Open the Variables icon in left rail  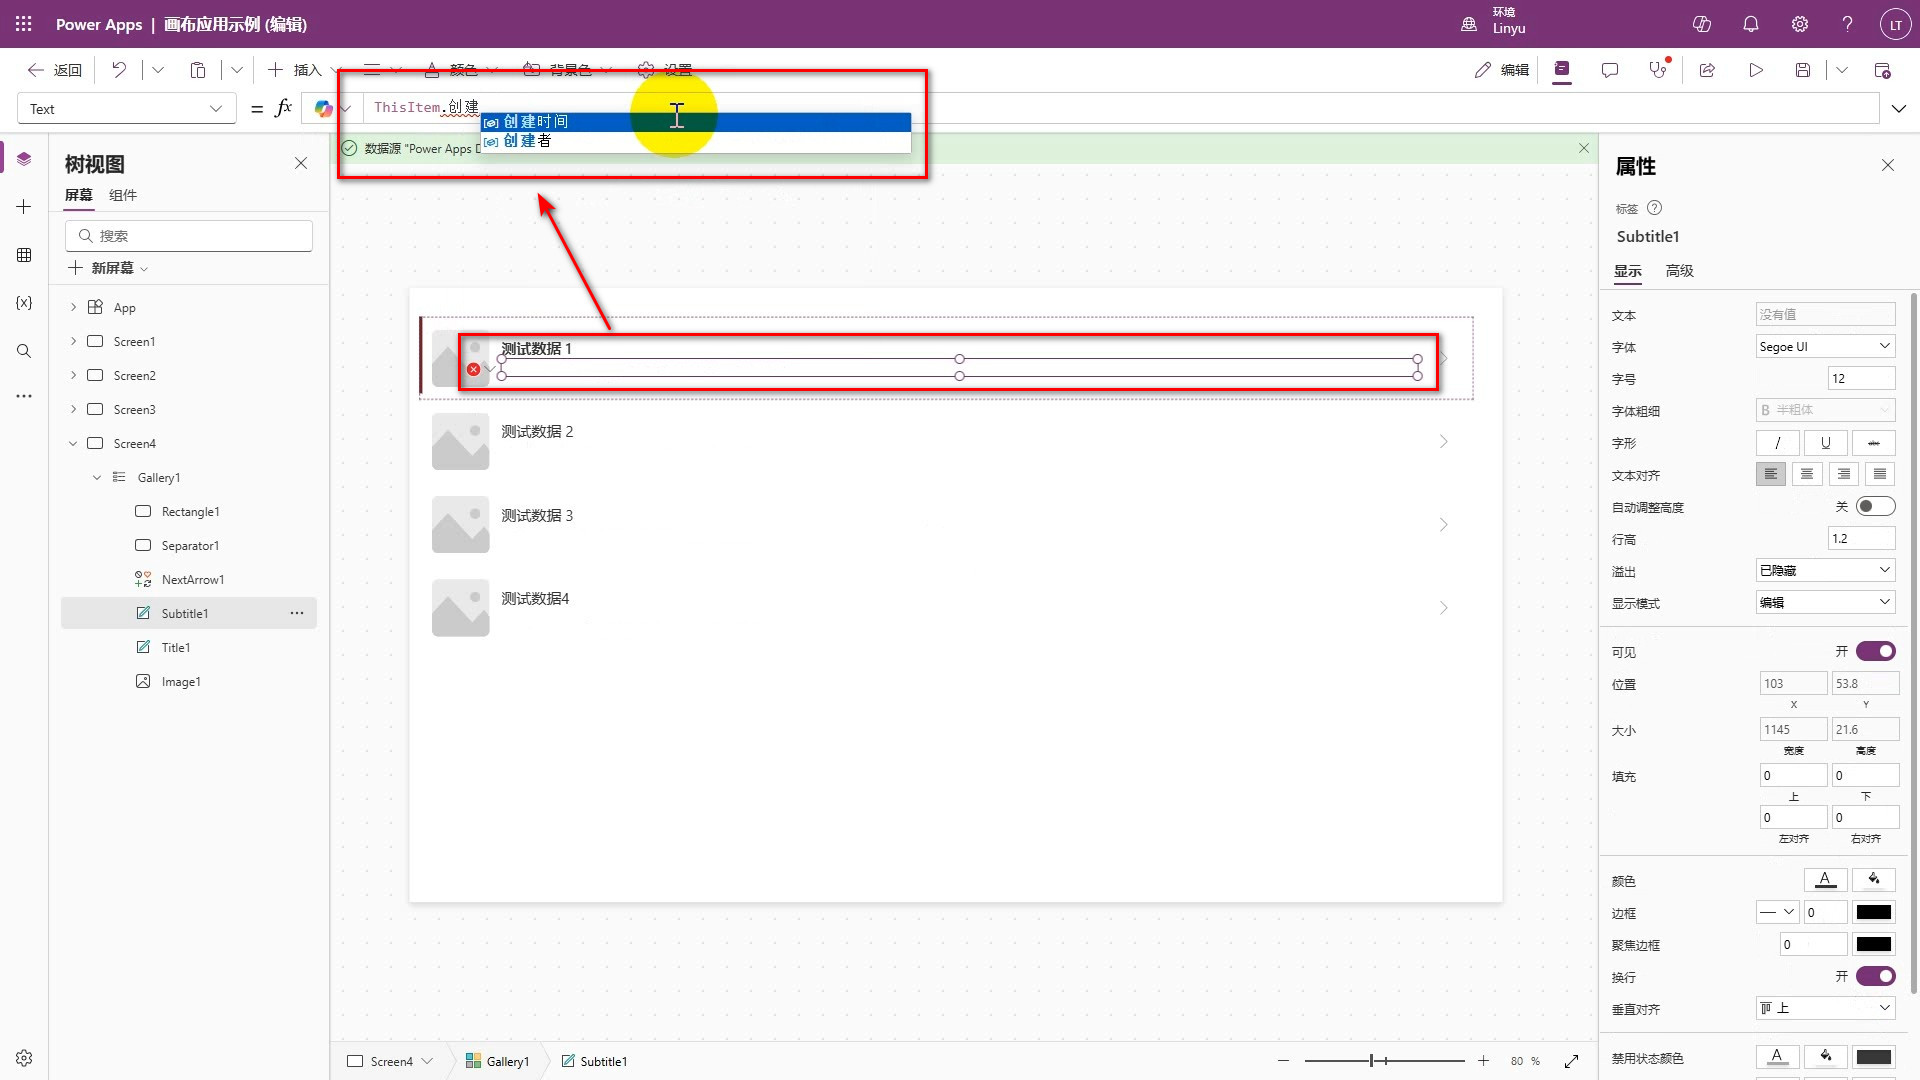point(24,303)
